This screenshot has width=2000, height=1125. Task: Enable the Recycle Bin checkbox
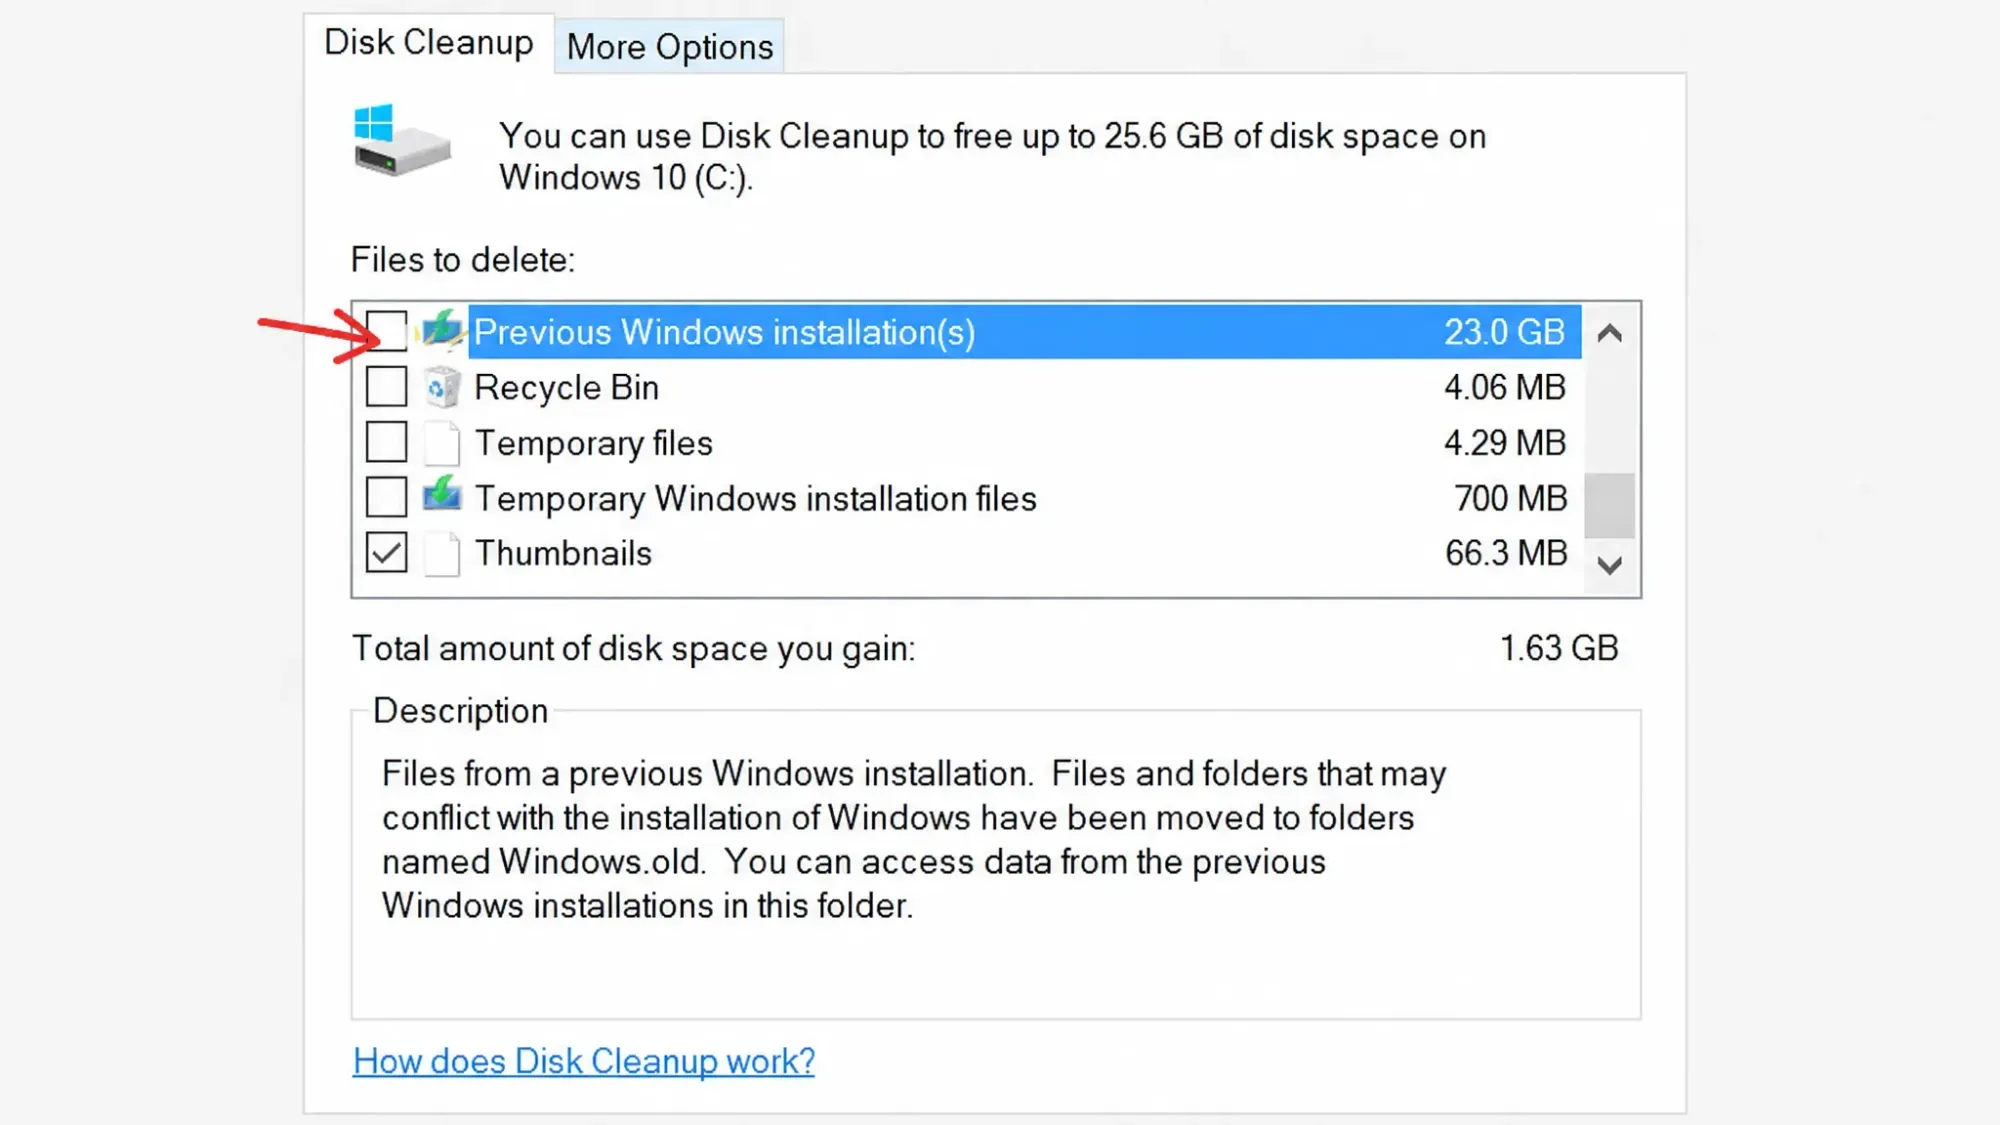tap(386, 387)
